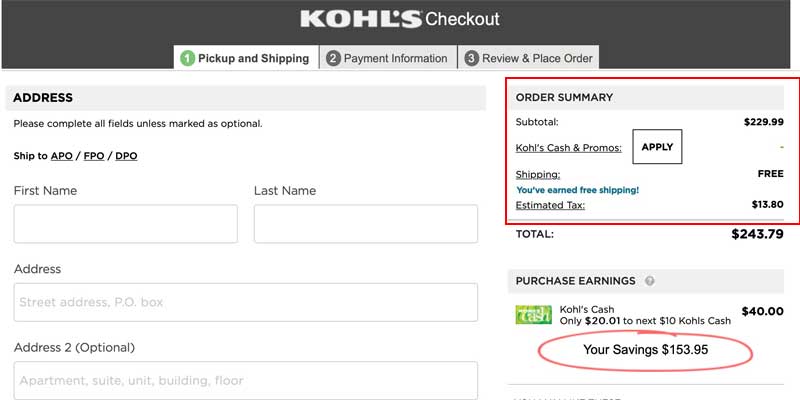Image resolution: width=800 pixels, height=400 pixels.
Task: Click the Address 2 optional field
Action: pos(245,380)
